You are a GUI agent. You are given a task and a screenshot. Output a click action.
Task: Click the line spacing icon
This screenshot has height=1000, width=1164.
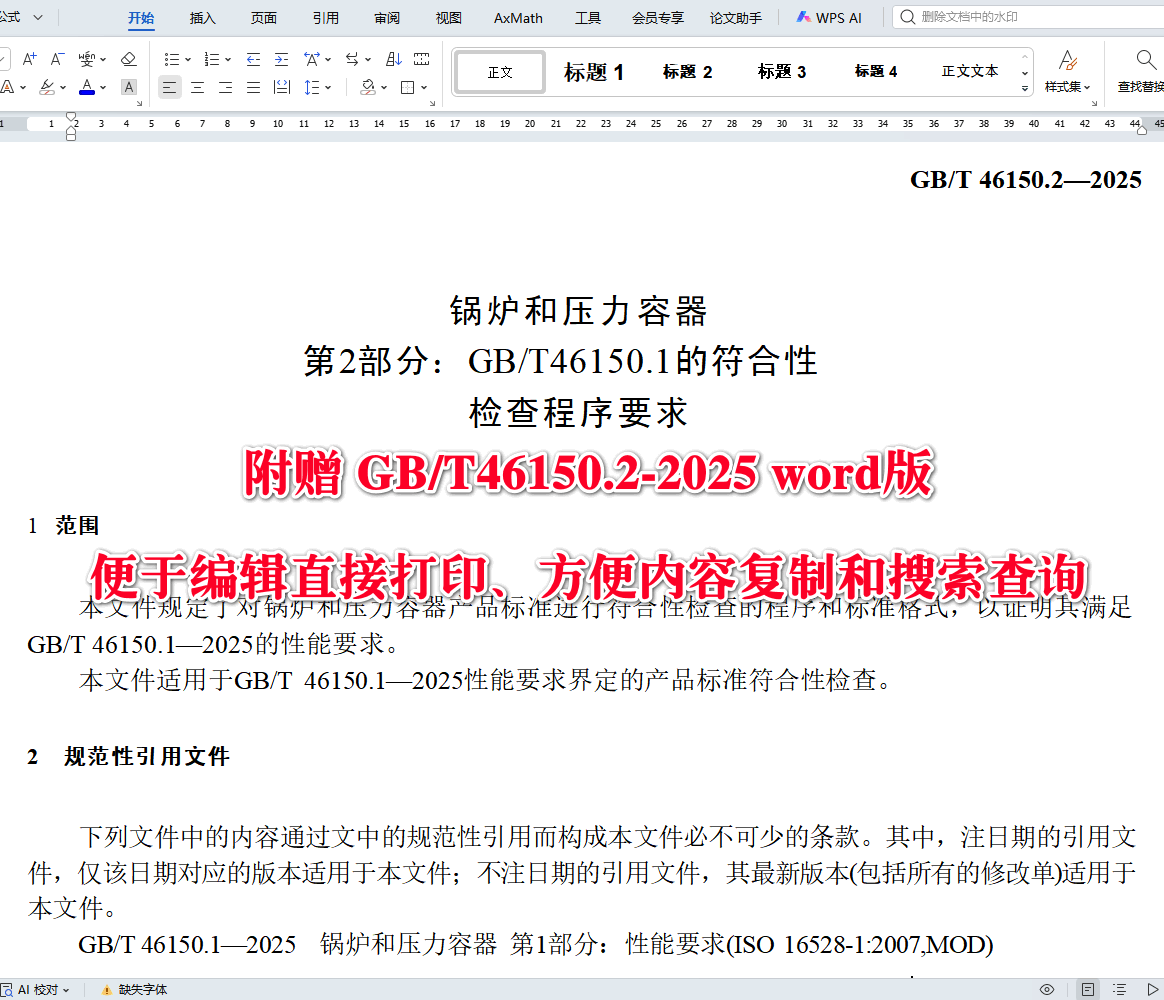[x=312, y=88]
